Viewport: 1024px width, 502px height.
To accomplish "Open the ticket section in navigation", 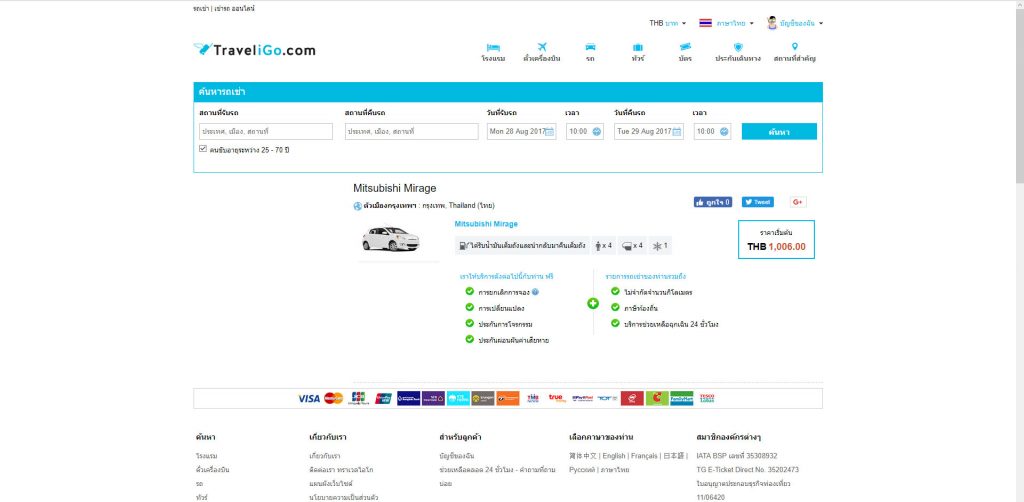I will [x=685, y=51].
